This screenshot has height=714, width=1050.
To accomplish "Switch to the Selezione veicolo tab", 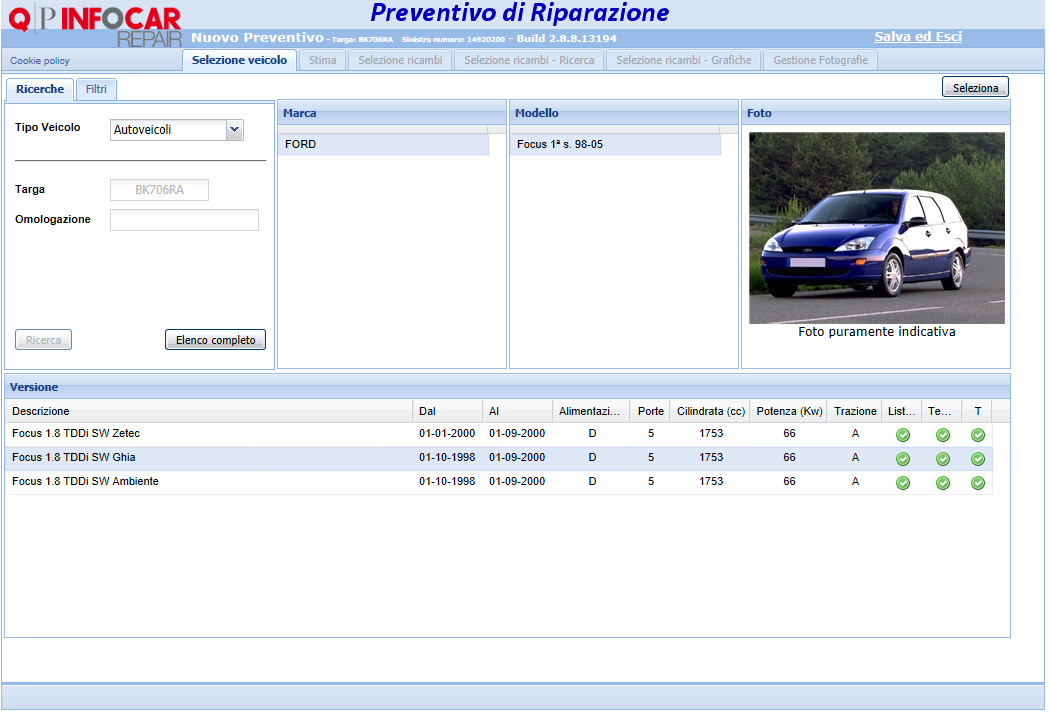I will click(x=239, y=60).
